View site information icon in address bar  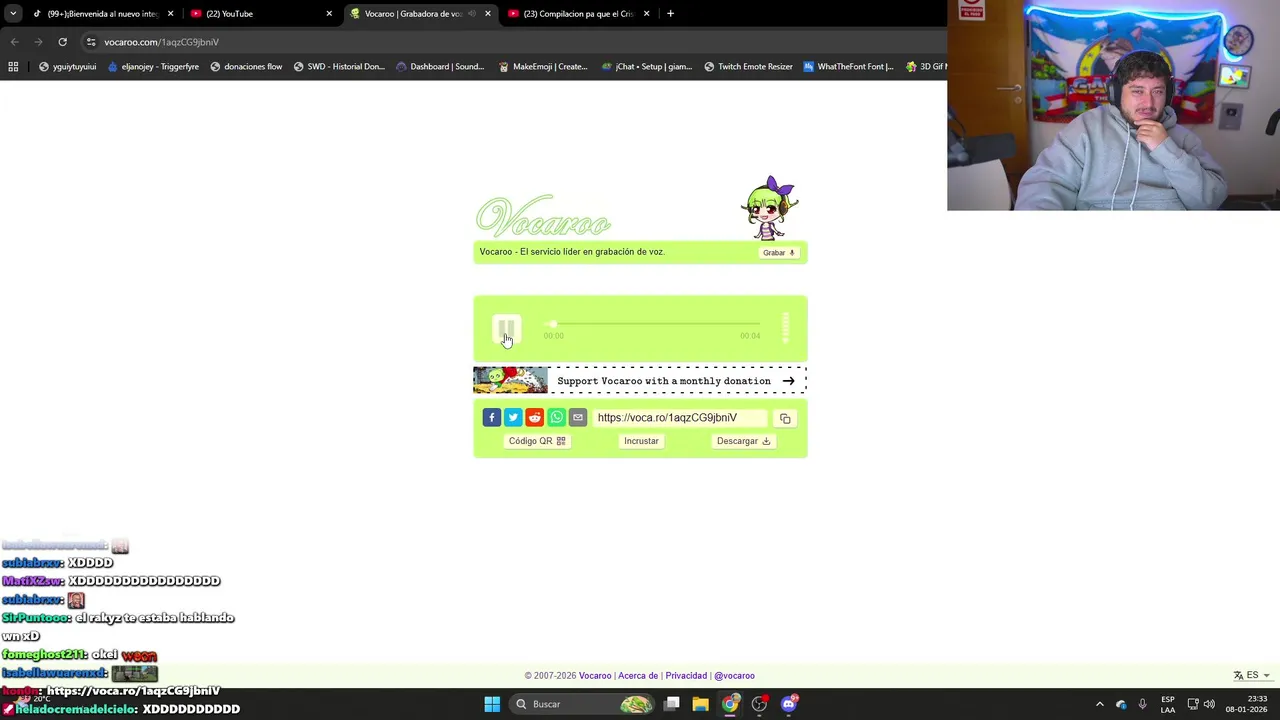point(91,42)
